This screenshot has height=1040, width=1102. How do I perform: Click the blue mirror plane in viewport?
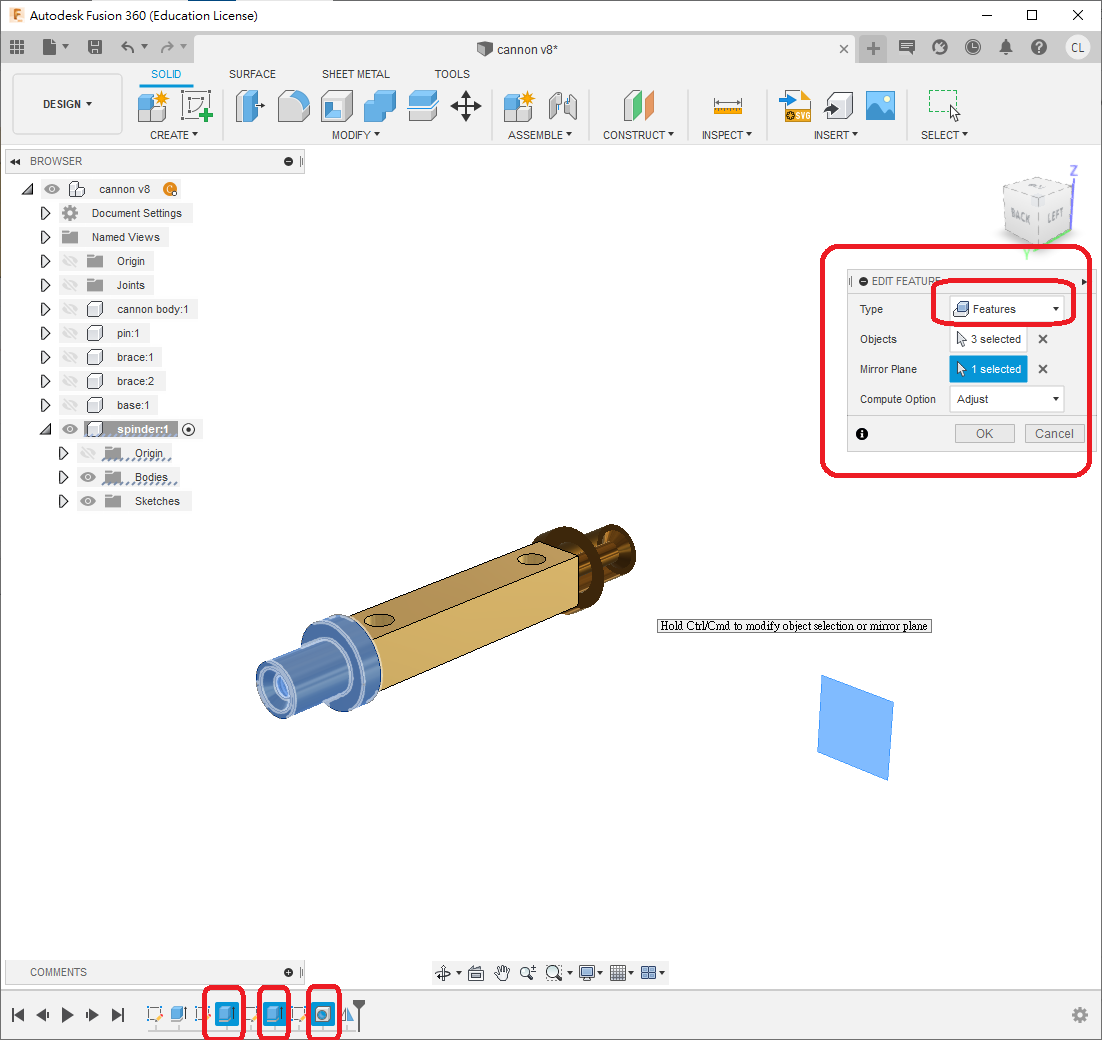tap(854, 726)
